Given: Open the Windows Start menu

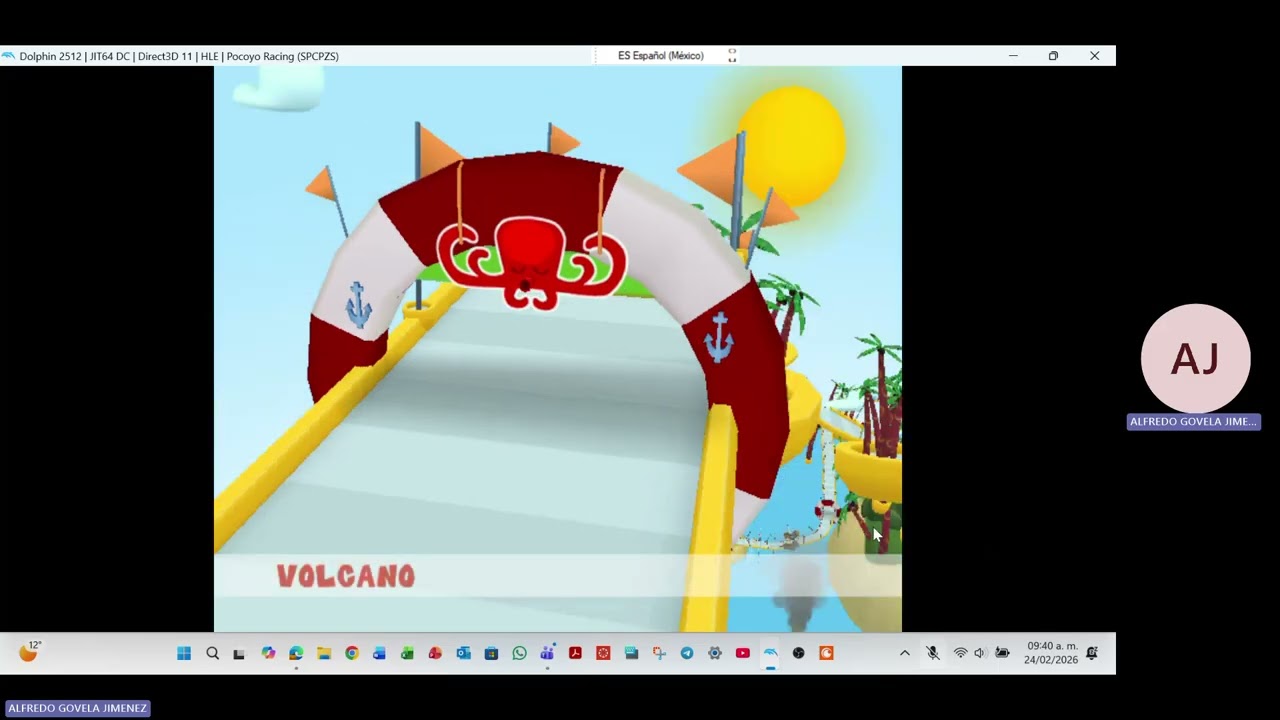Looking at the screenshot, I should click(x=184, y=653).
